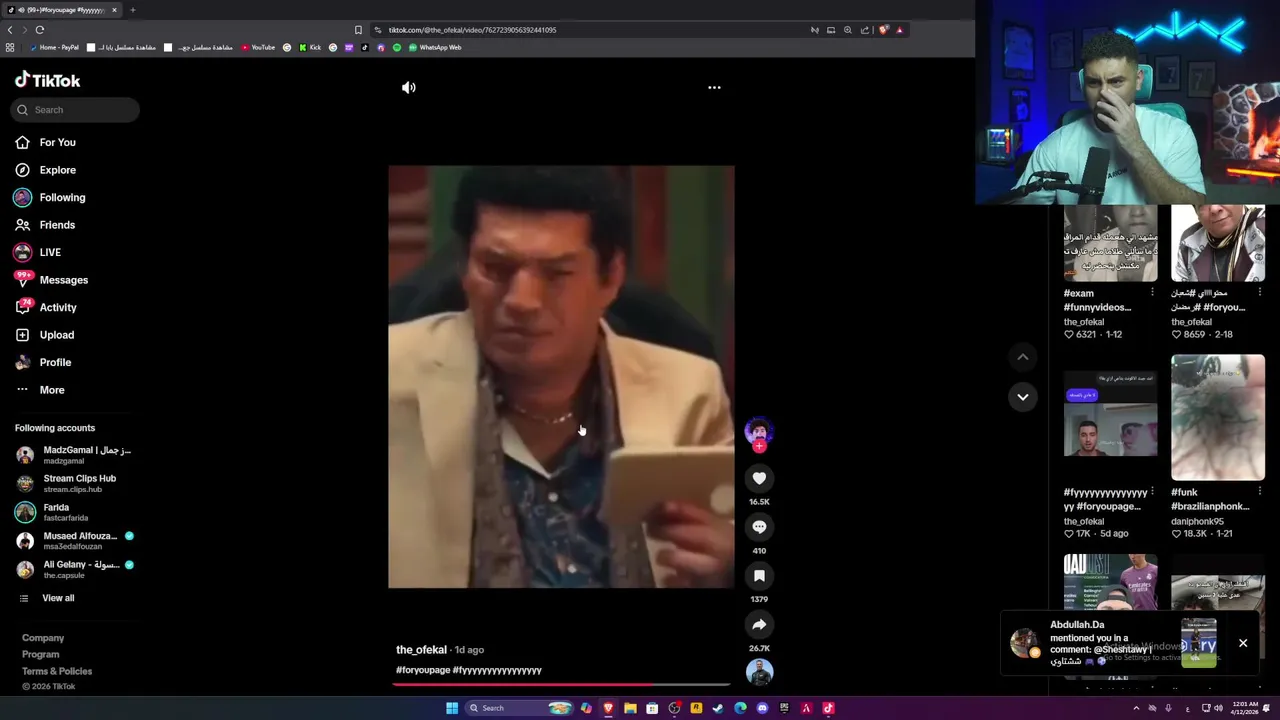Screen dimensions: 1280x720
Task: Open the #exam #funnyvideos video thumbnail
Action: (1110, 243)
